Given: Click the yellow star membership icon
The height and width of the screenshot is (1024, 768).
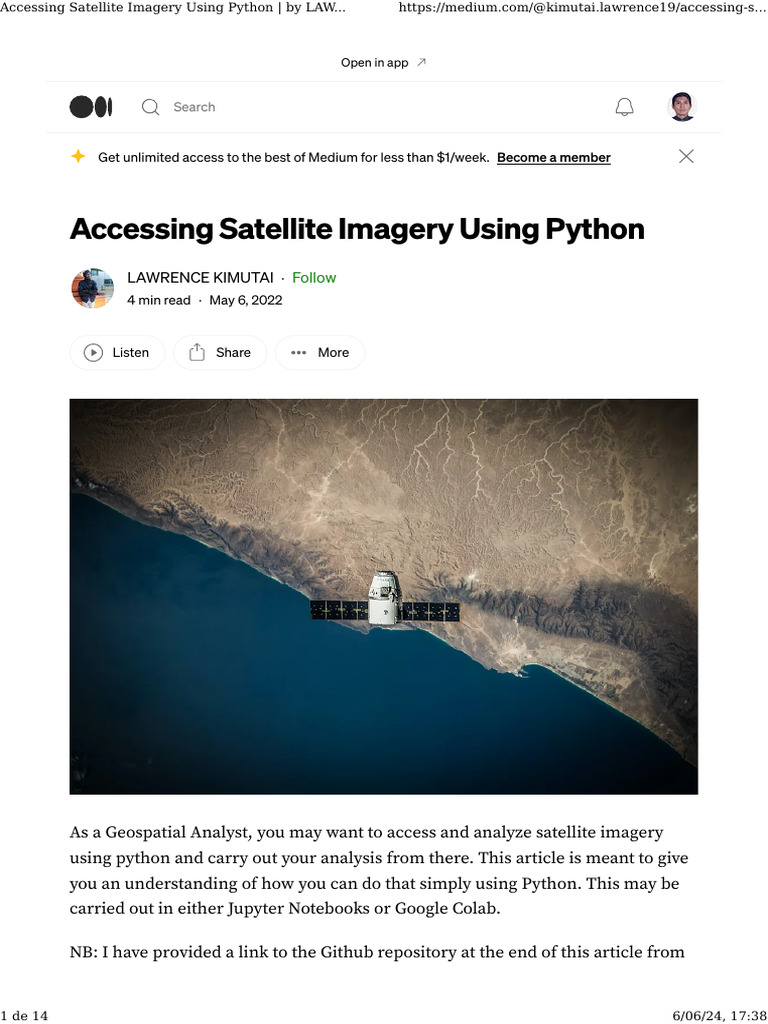Looking at the screenshot, I should pyautogui.click(x=78, y=157).
